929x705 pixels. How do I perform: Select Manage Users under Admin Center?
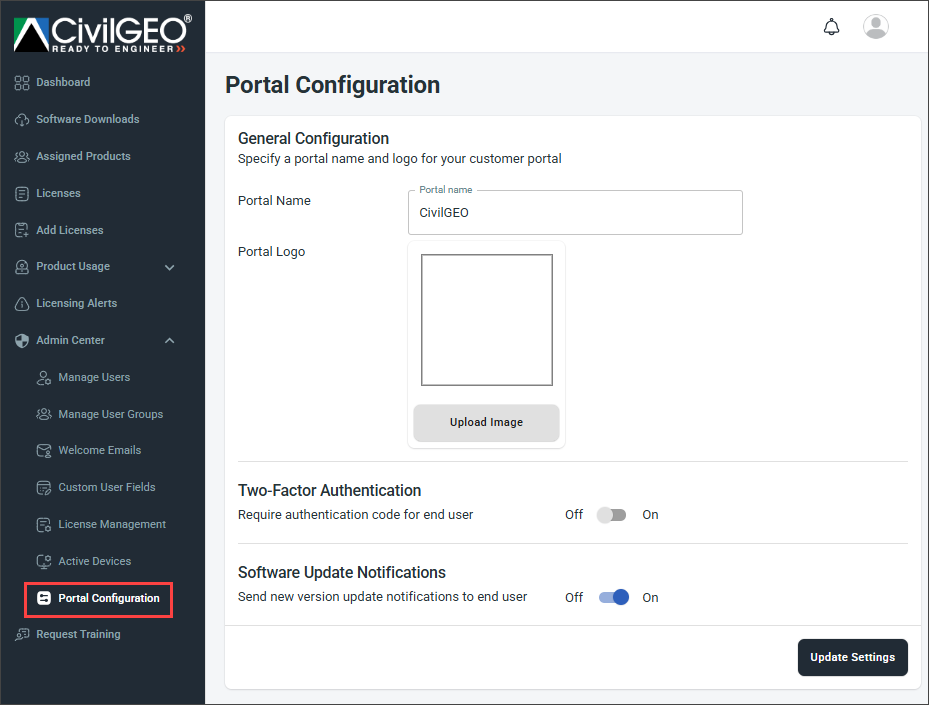click(x=95, y=377)
